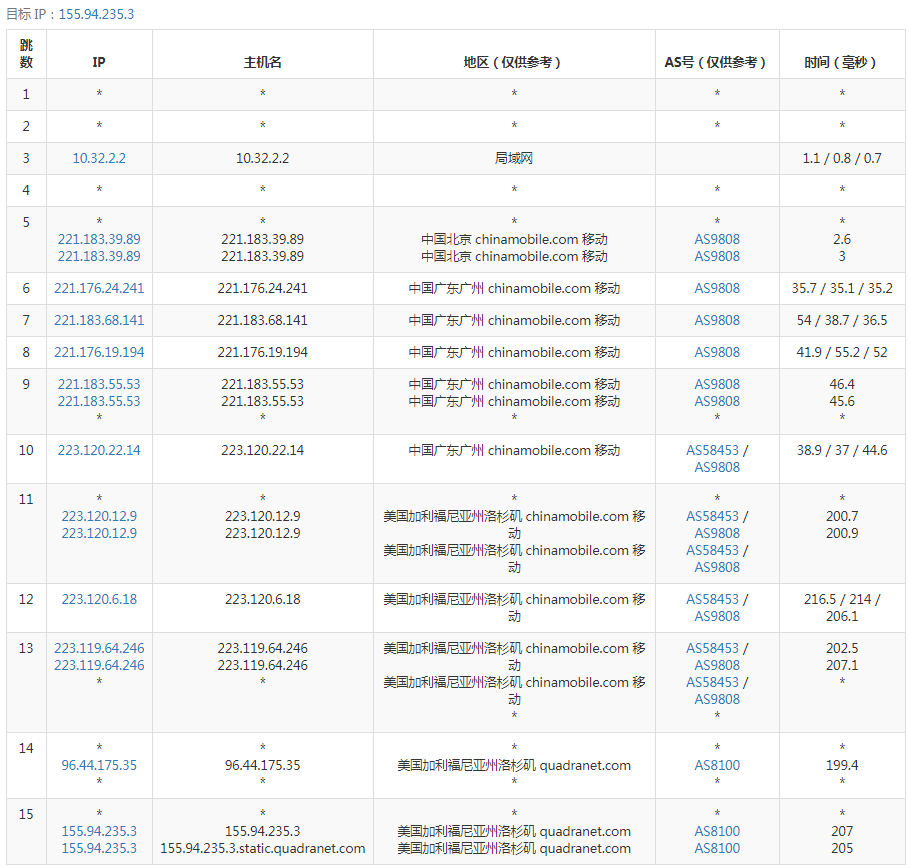910x868 pixels.
Task: Open the AS8100 link in the hop 14 row
Action: click(717, 765)
